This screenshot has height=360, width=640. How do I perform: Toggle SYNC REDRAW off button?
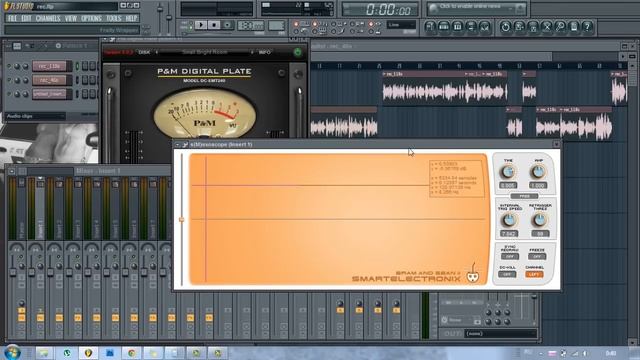click(509, 256)
